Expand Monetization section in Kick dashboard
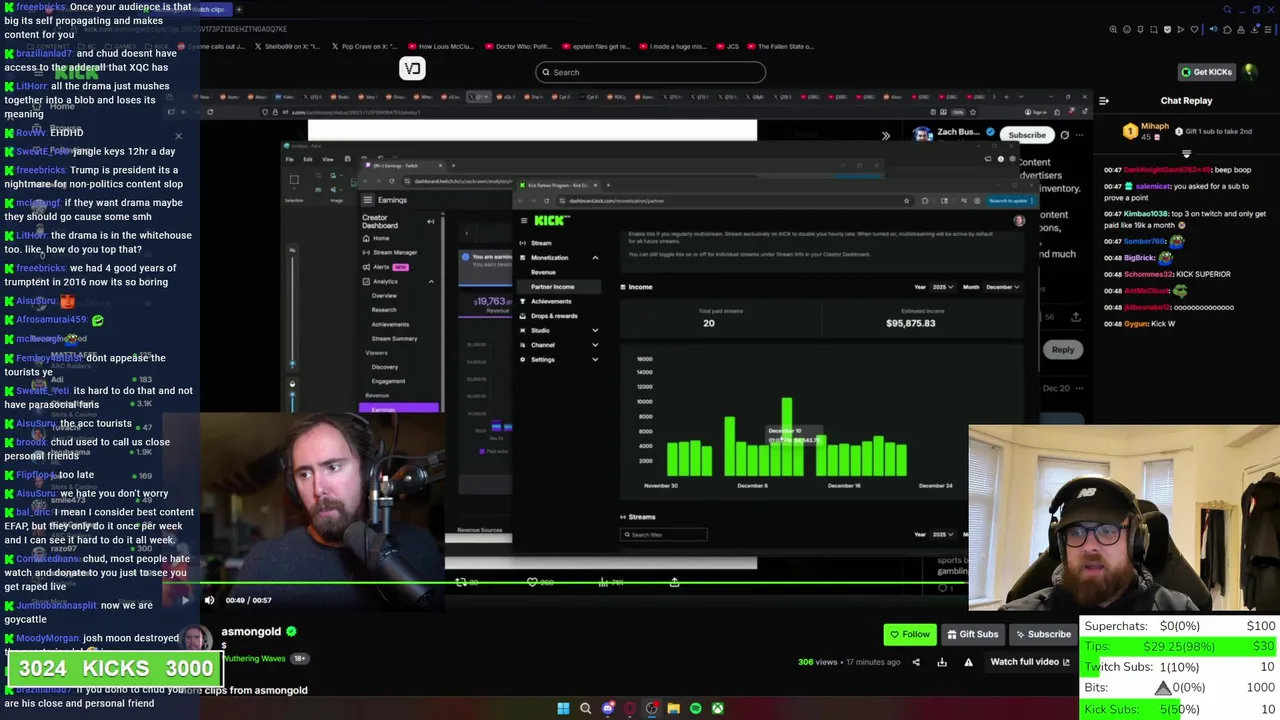The height and width of the screenshot is (720, 1280). coord(558,258)
